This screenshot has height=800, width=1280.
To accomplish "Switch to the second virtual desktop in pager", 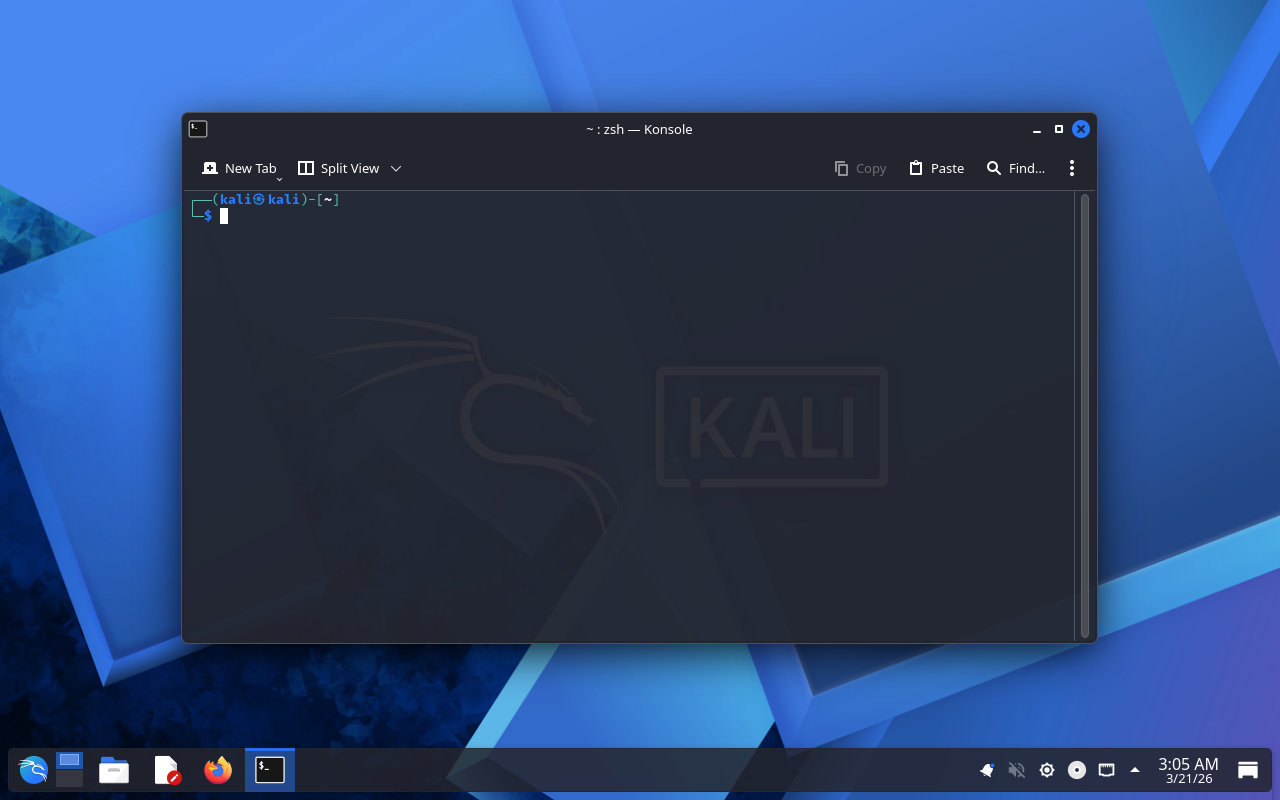I will pos(69,778).
